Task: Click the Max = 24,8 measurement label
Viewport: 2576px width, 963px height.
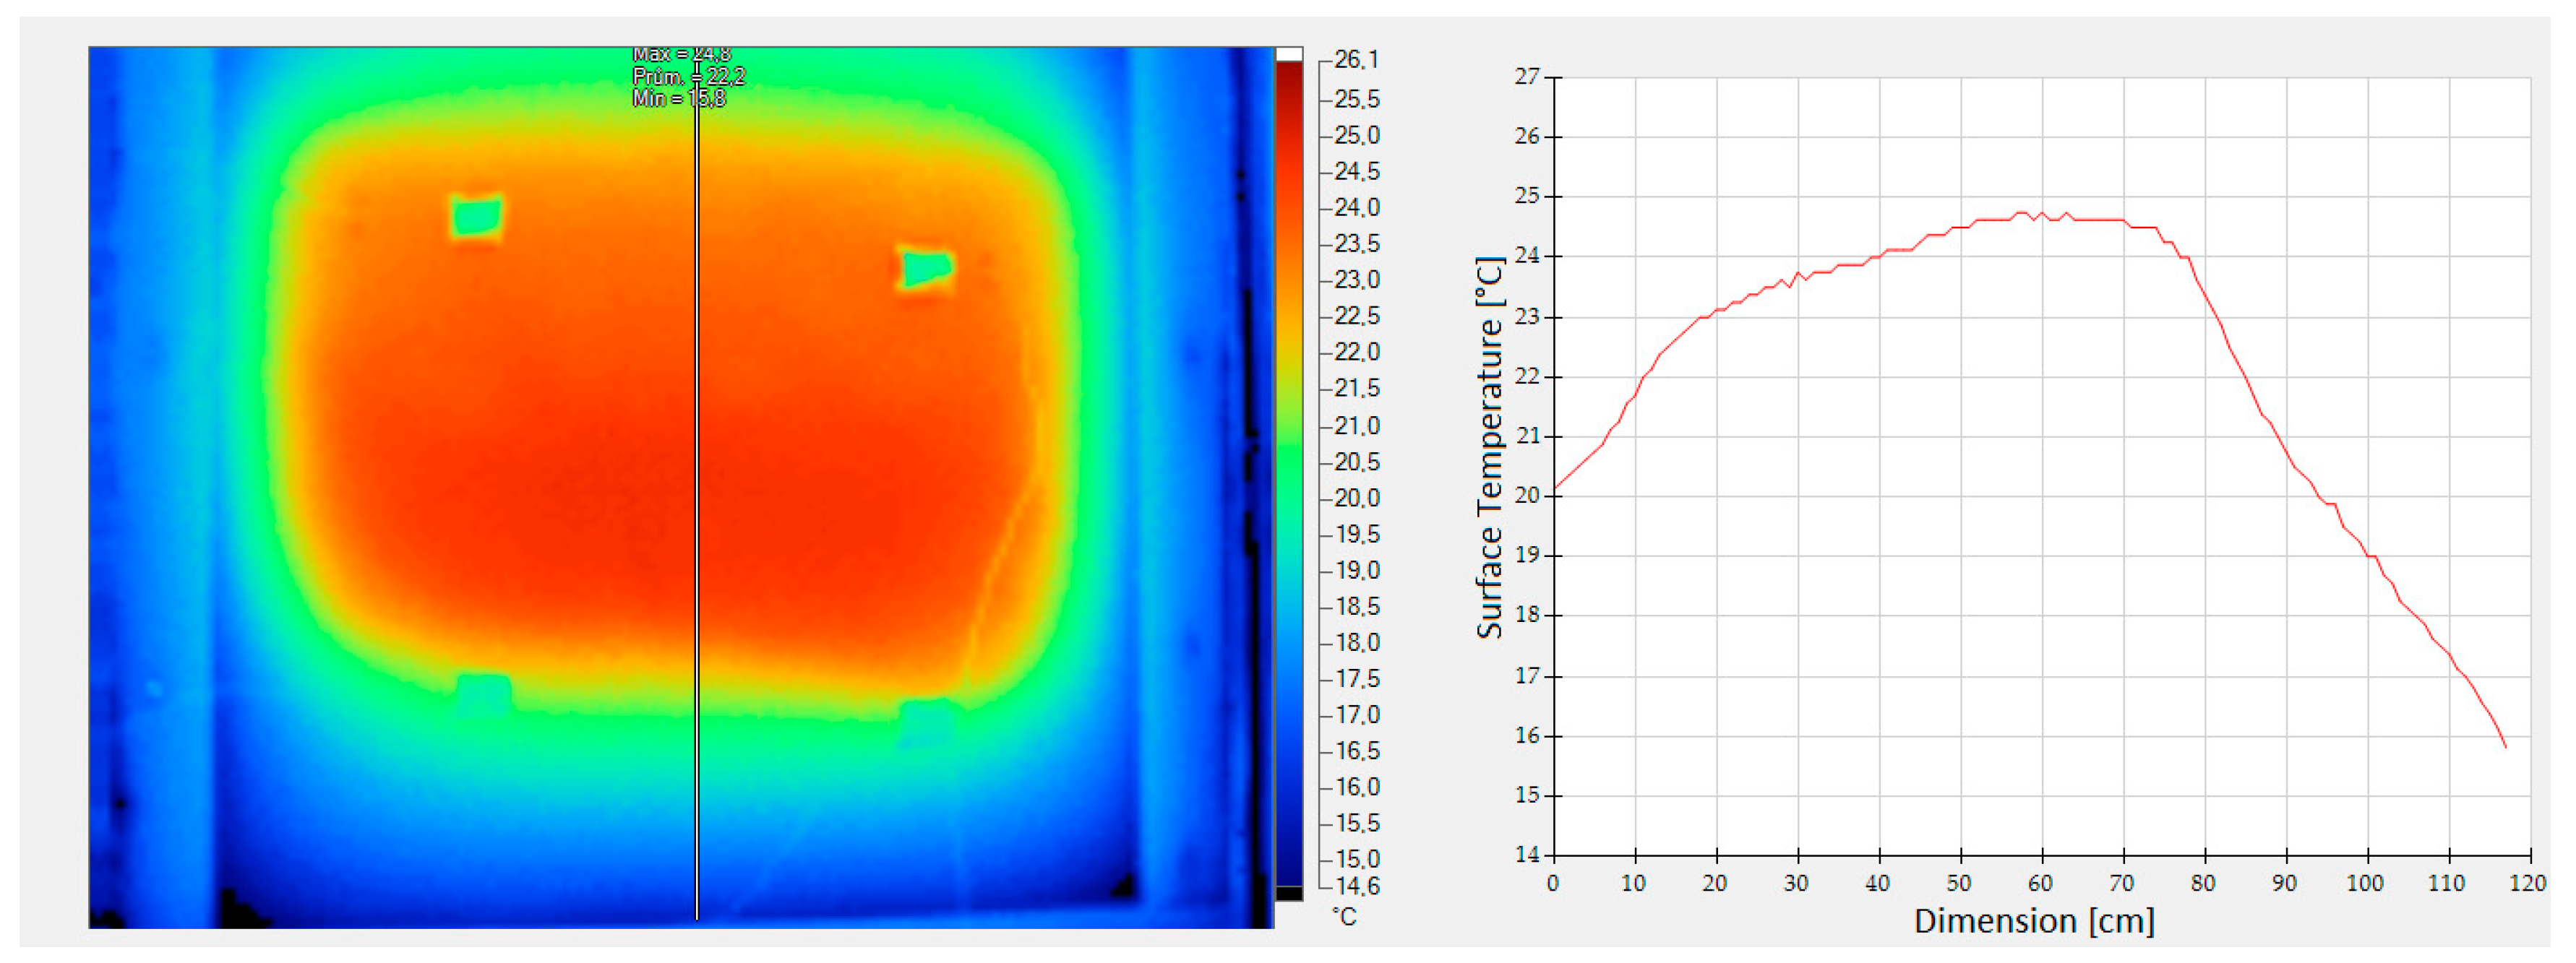Action: (681, 54)
